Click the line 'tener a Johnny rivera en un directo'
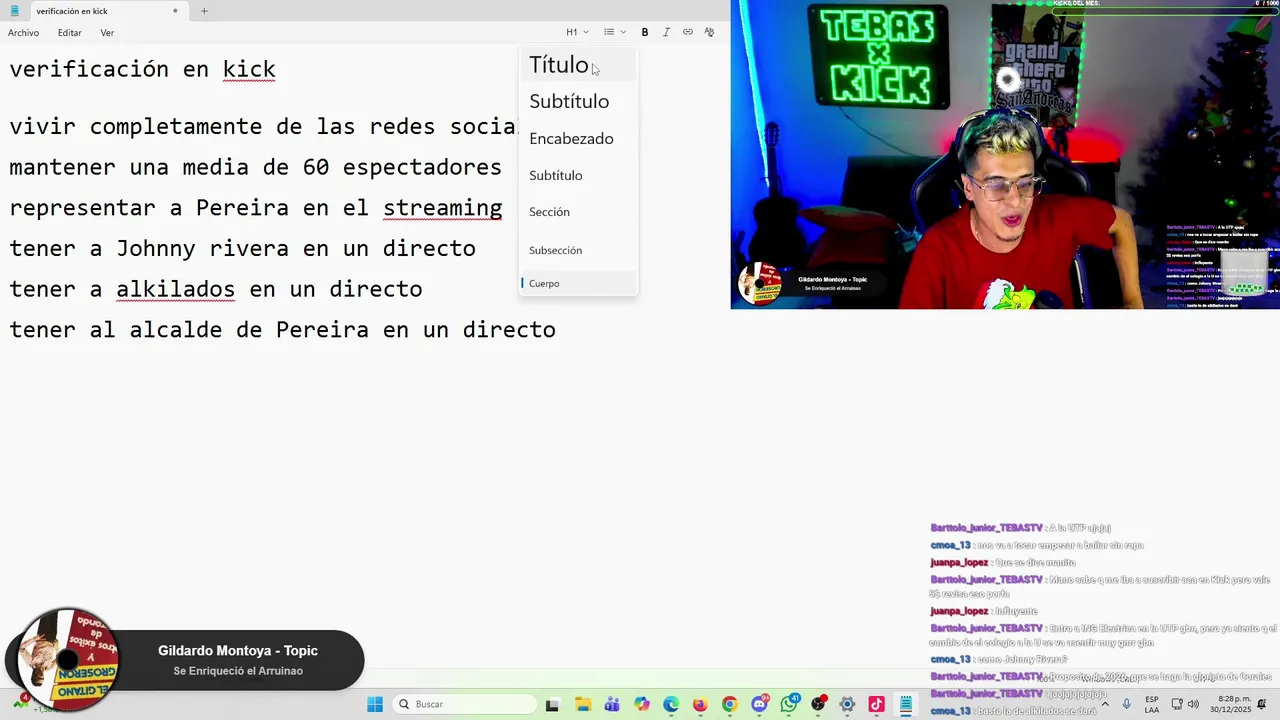This screenshot has width=1280, height=720. pos(242,248)
